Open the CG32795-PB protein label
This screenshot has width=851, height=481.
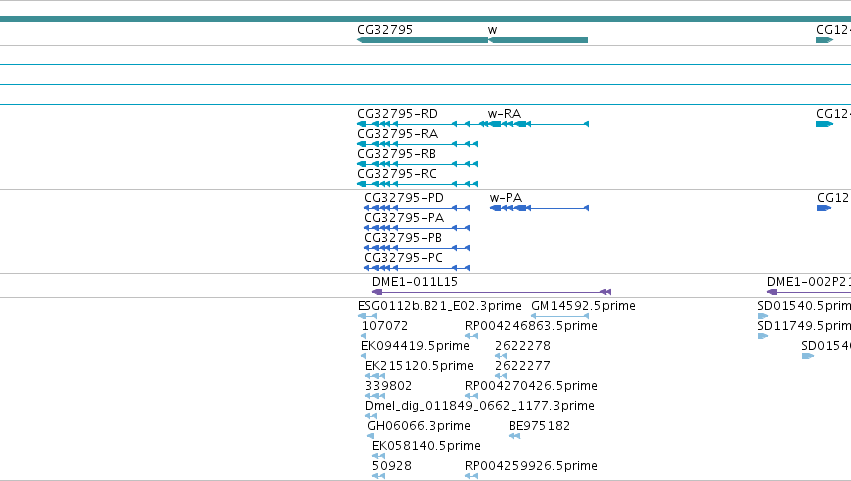[x=403, y=238]
